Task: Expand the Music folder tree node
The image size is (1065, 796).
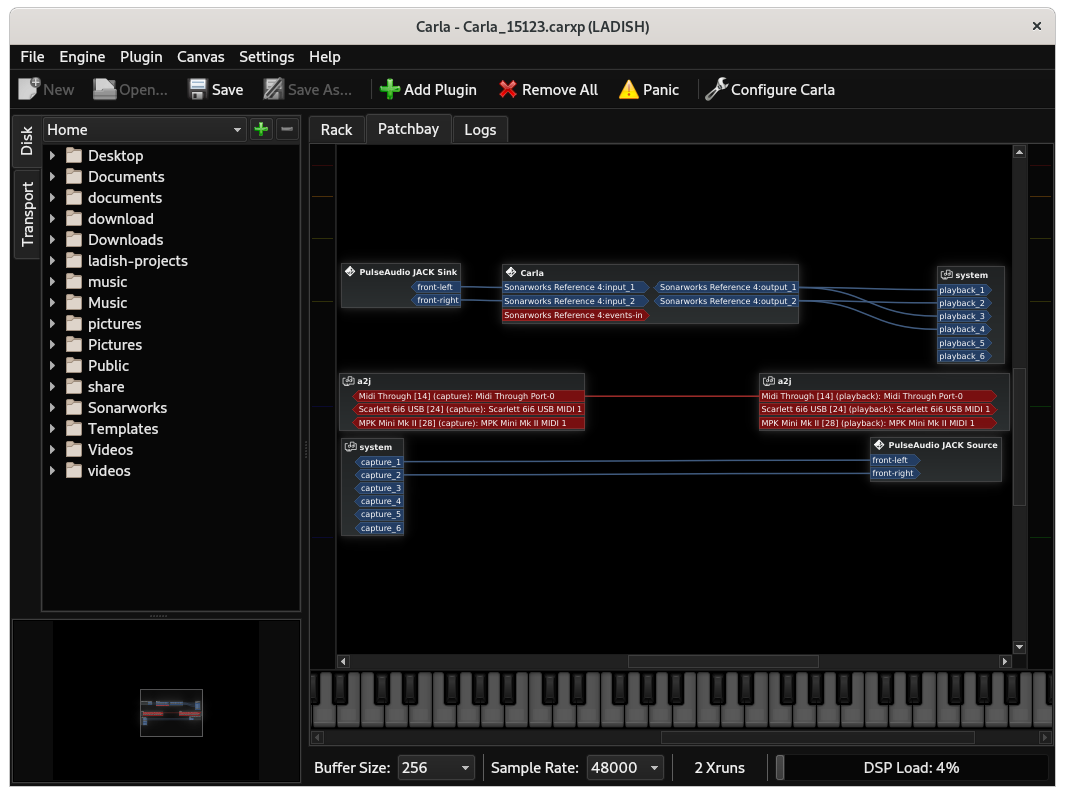Action: 52,303
